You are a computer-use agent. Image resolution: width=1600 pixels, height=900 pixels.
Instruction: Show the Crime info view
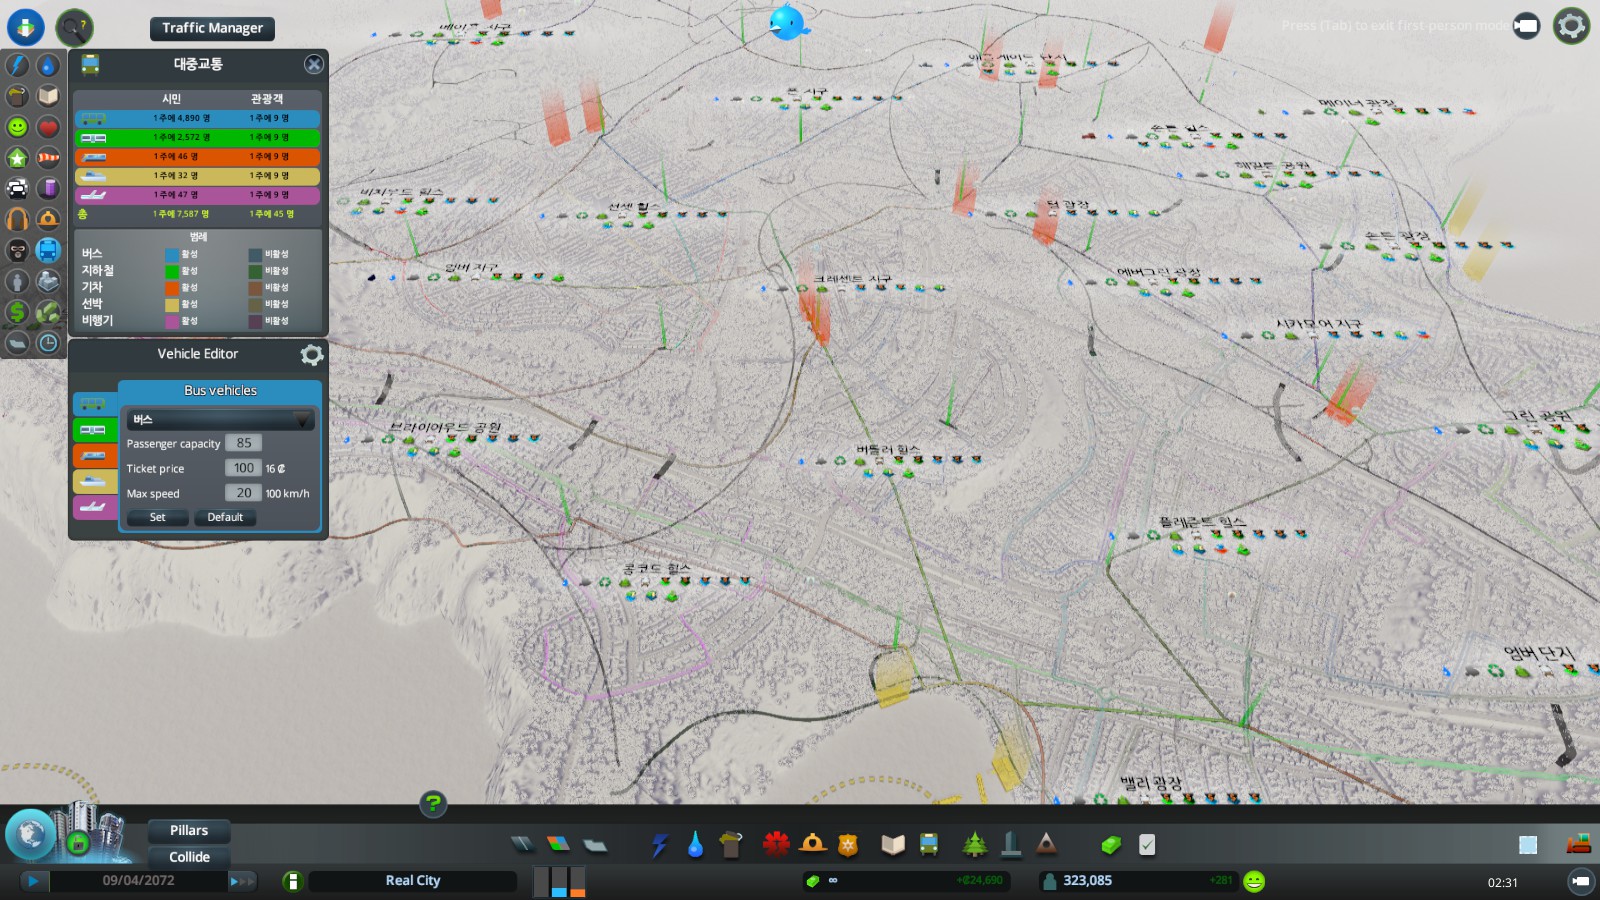tap(17, 250)
